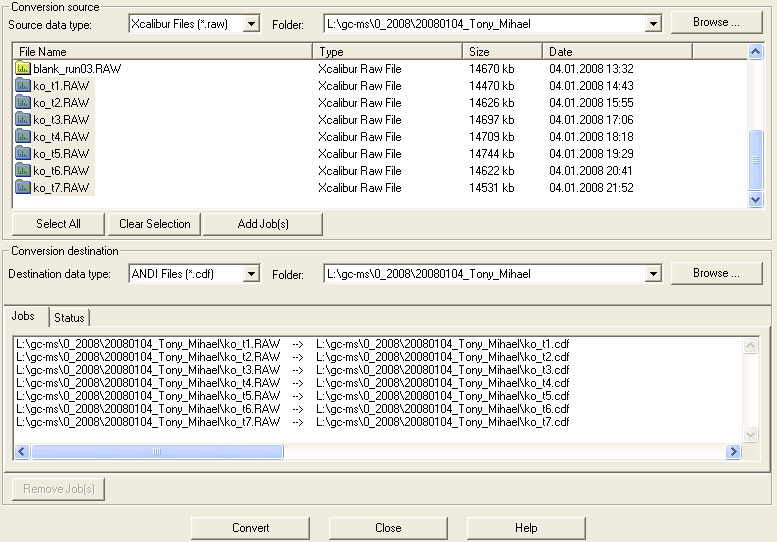Click the jobs list scroll-down arrow
The width and height of the screenshot is (777, 542).
[x=750, y=434]
